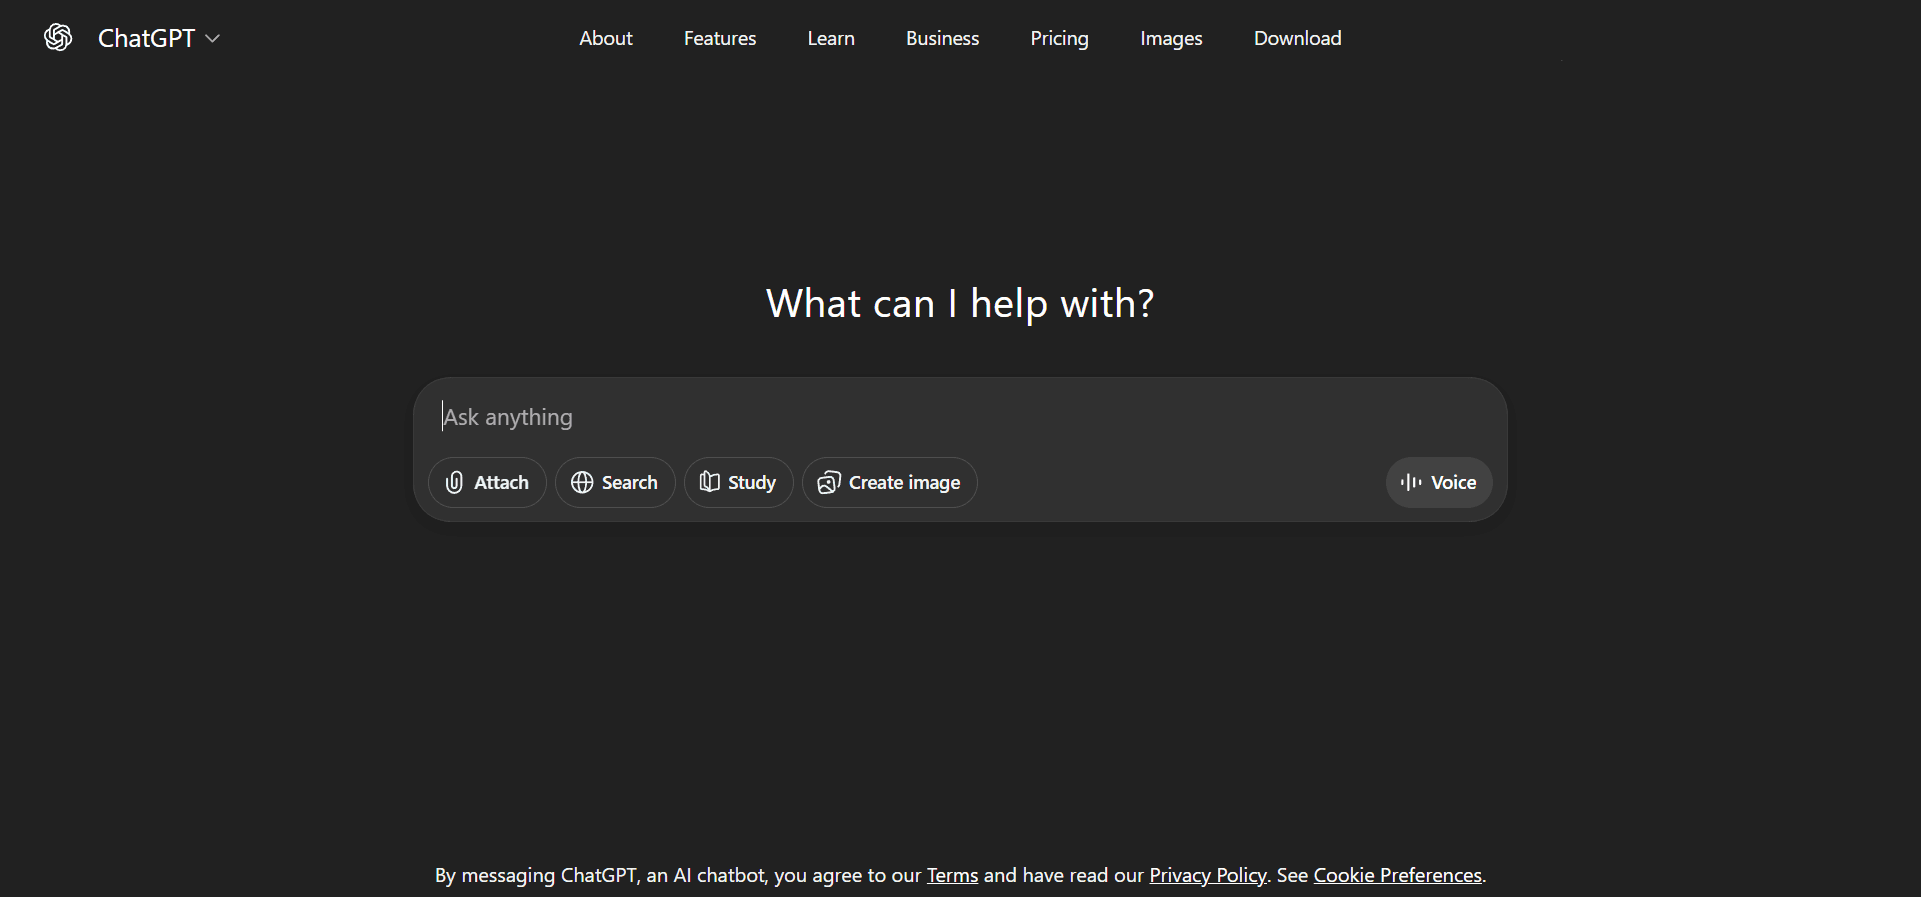The width and height of the screenshot is (1921, 897).
Task: Click the 'What can I help with?' heading
Action: (x=960, y=303)
